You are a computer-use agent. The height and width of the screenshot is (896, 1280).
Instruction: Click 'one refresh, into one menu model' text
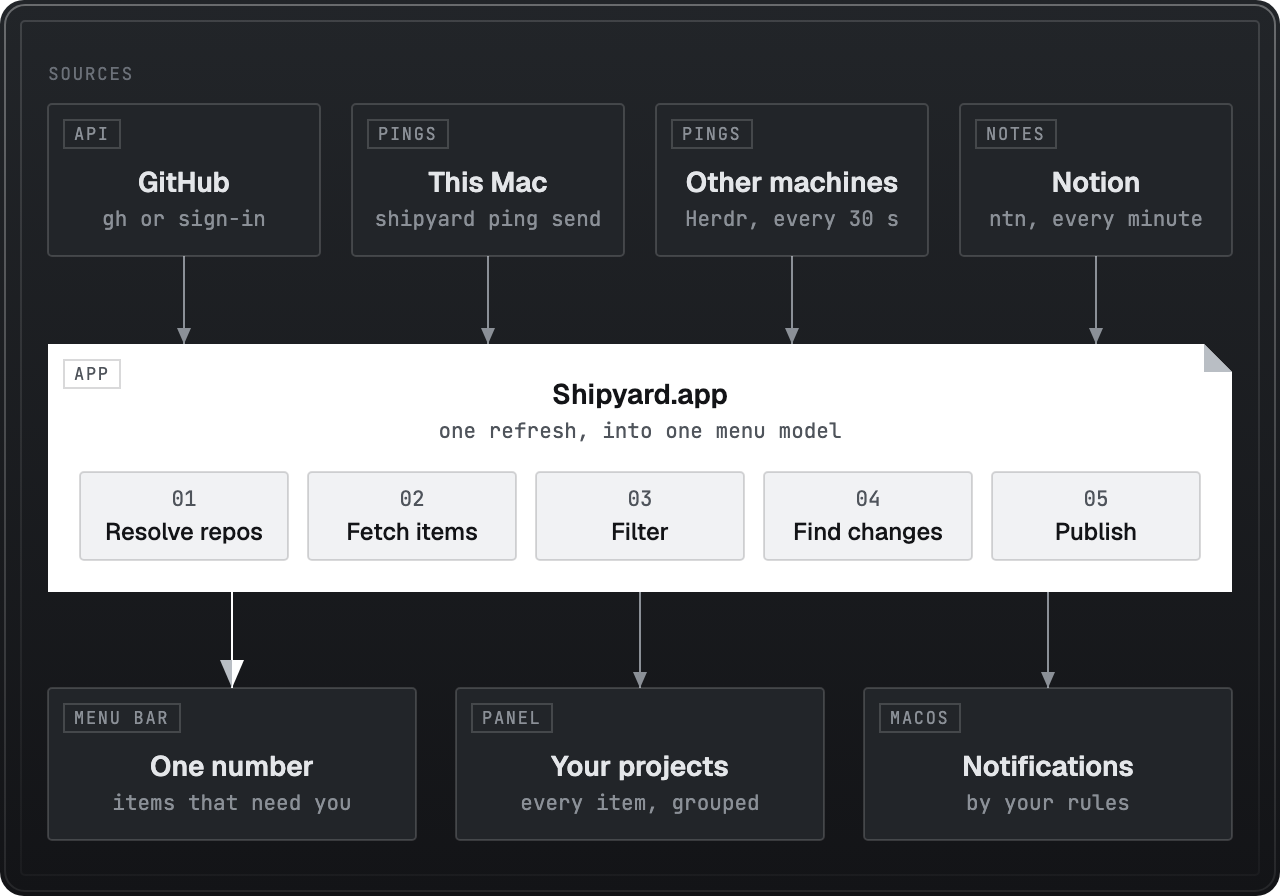[640, 431]
